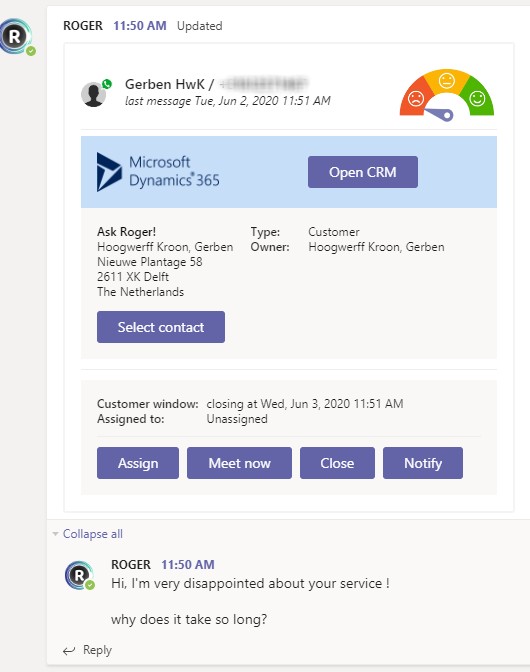The height and width of the screenshot is (672, 530).
Task: Collapse all thread replies
Action: tap(93, 534)
